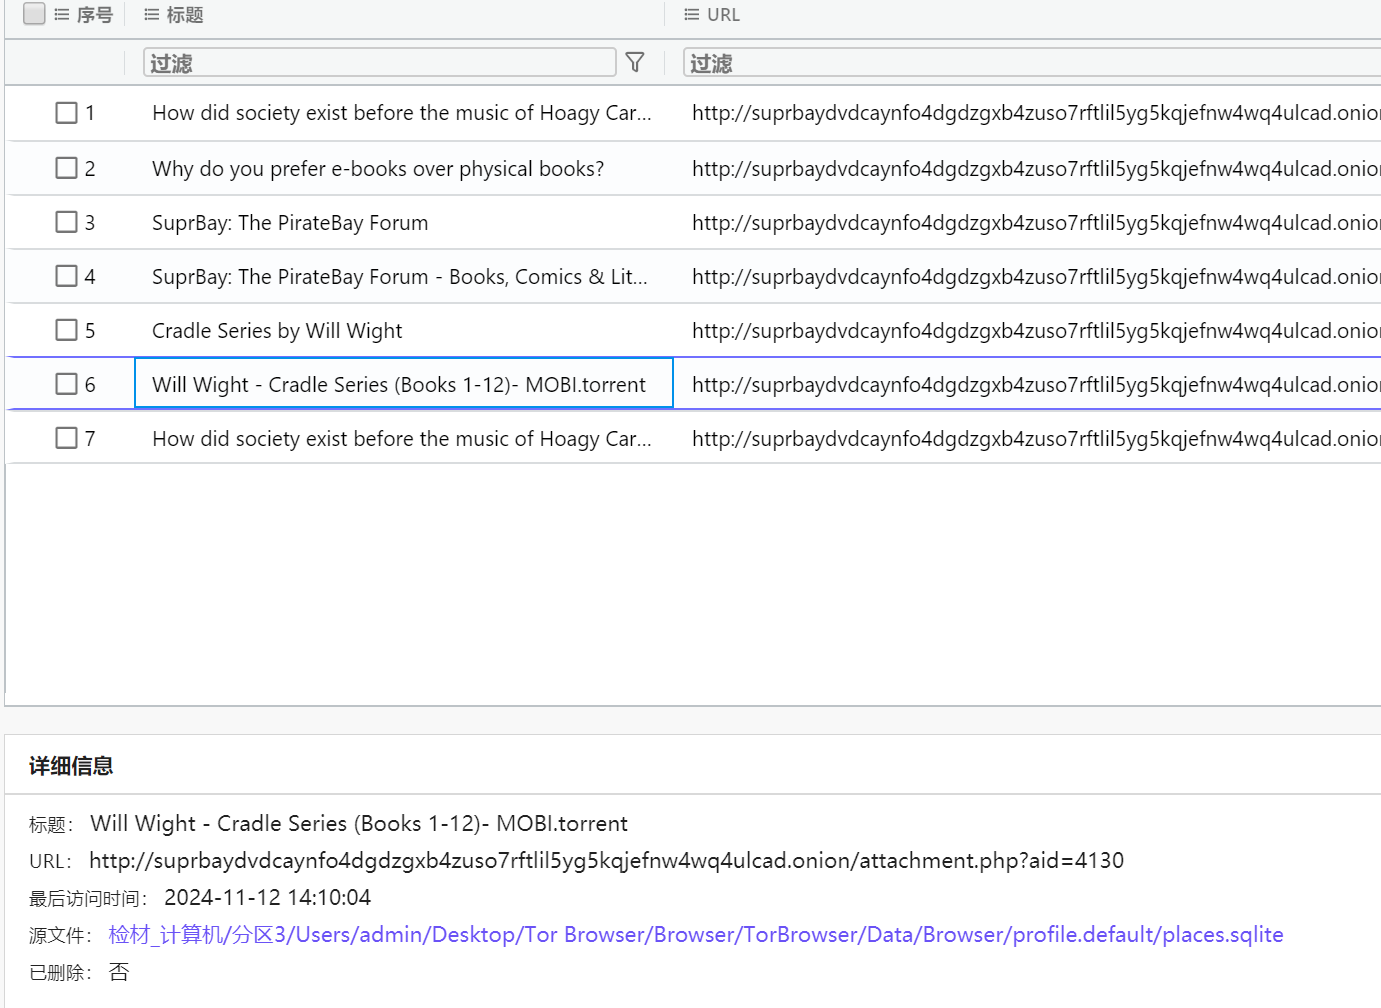This screenshot has width=1381, height=1008.
Task: Click the detail title 'Will Wight - Cradle Series'
Action: pyautogui.click(x=359, y=824)
